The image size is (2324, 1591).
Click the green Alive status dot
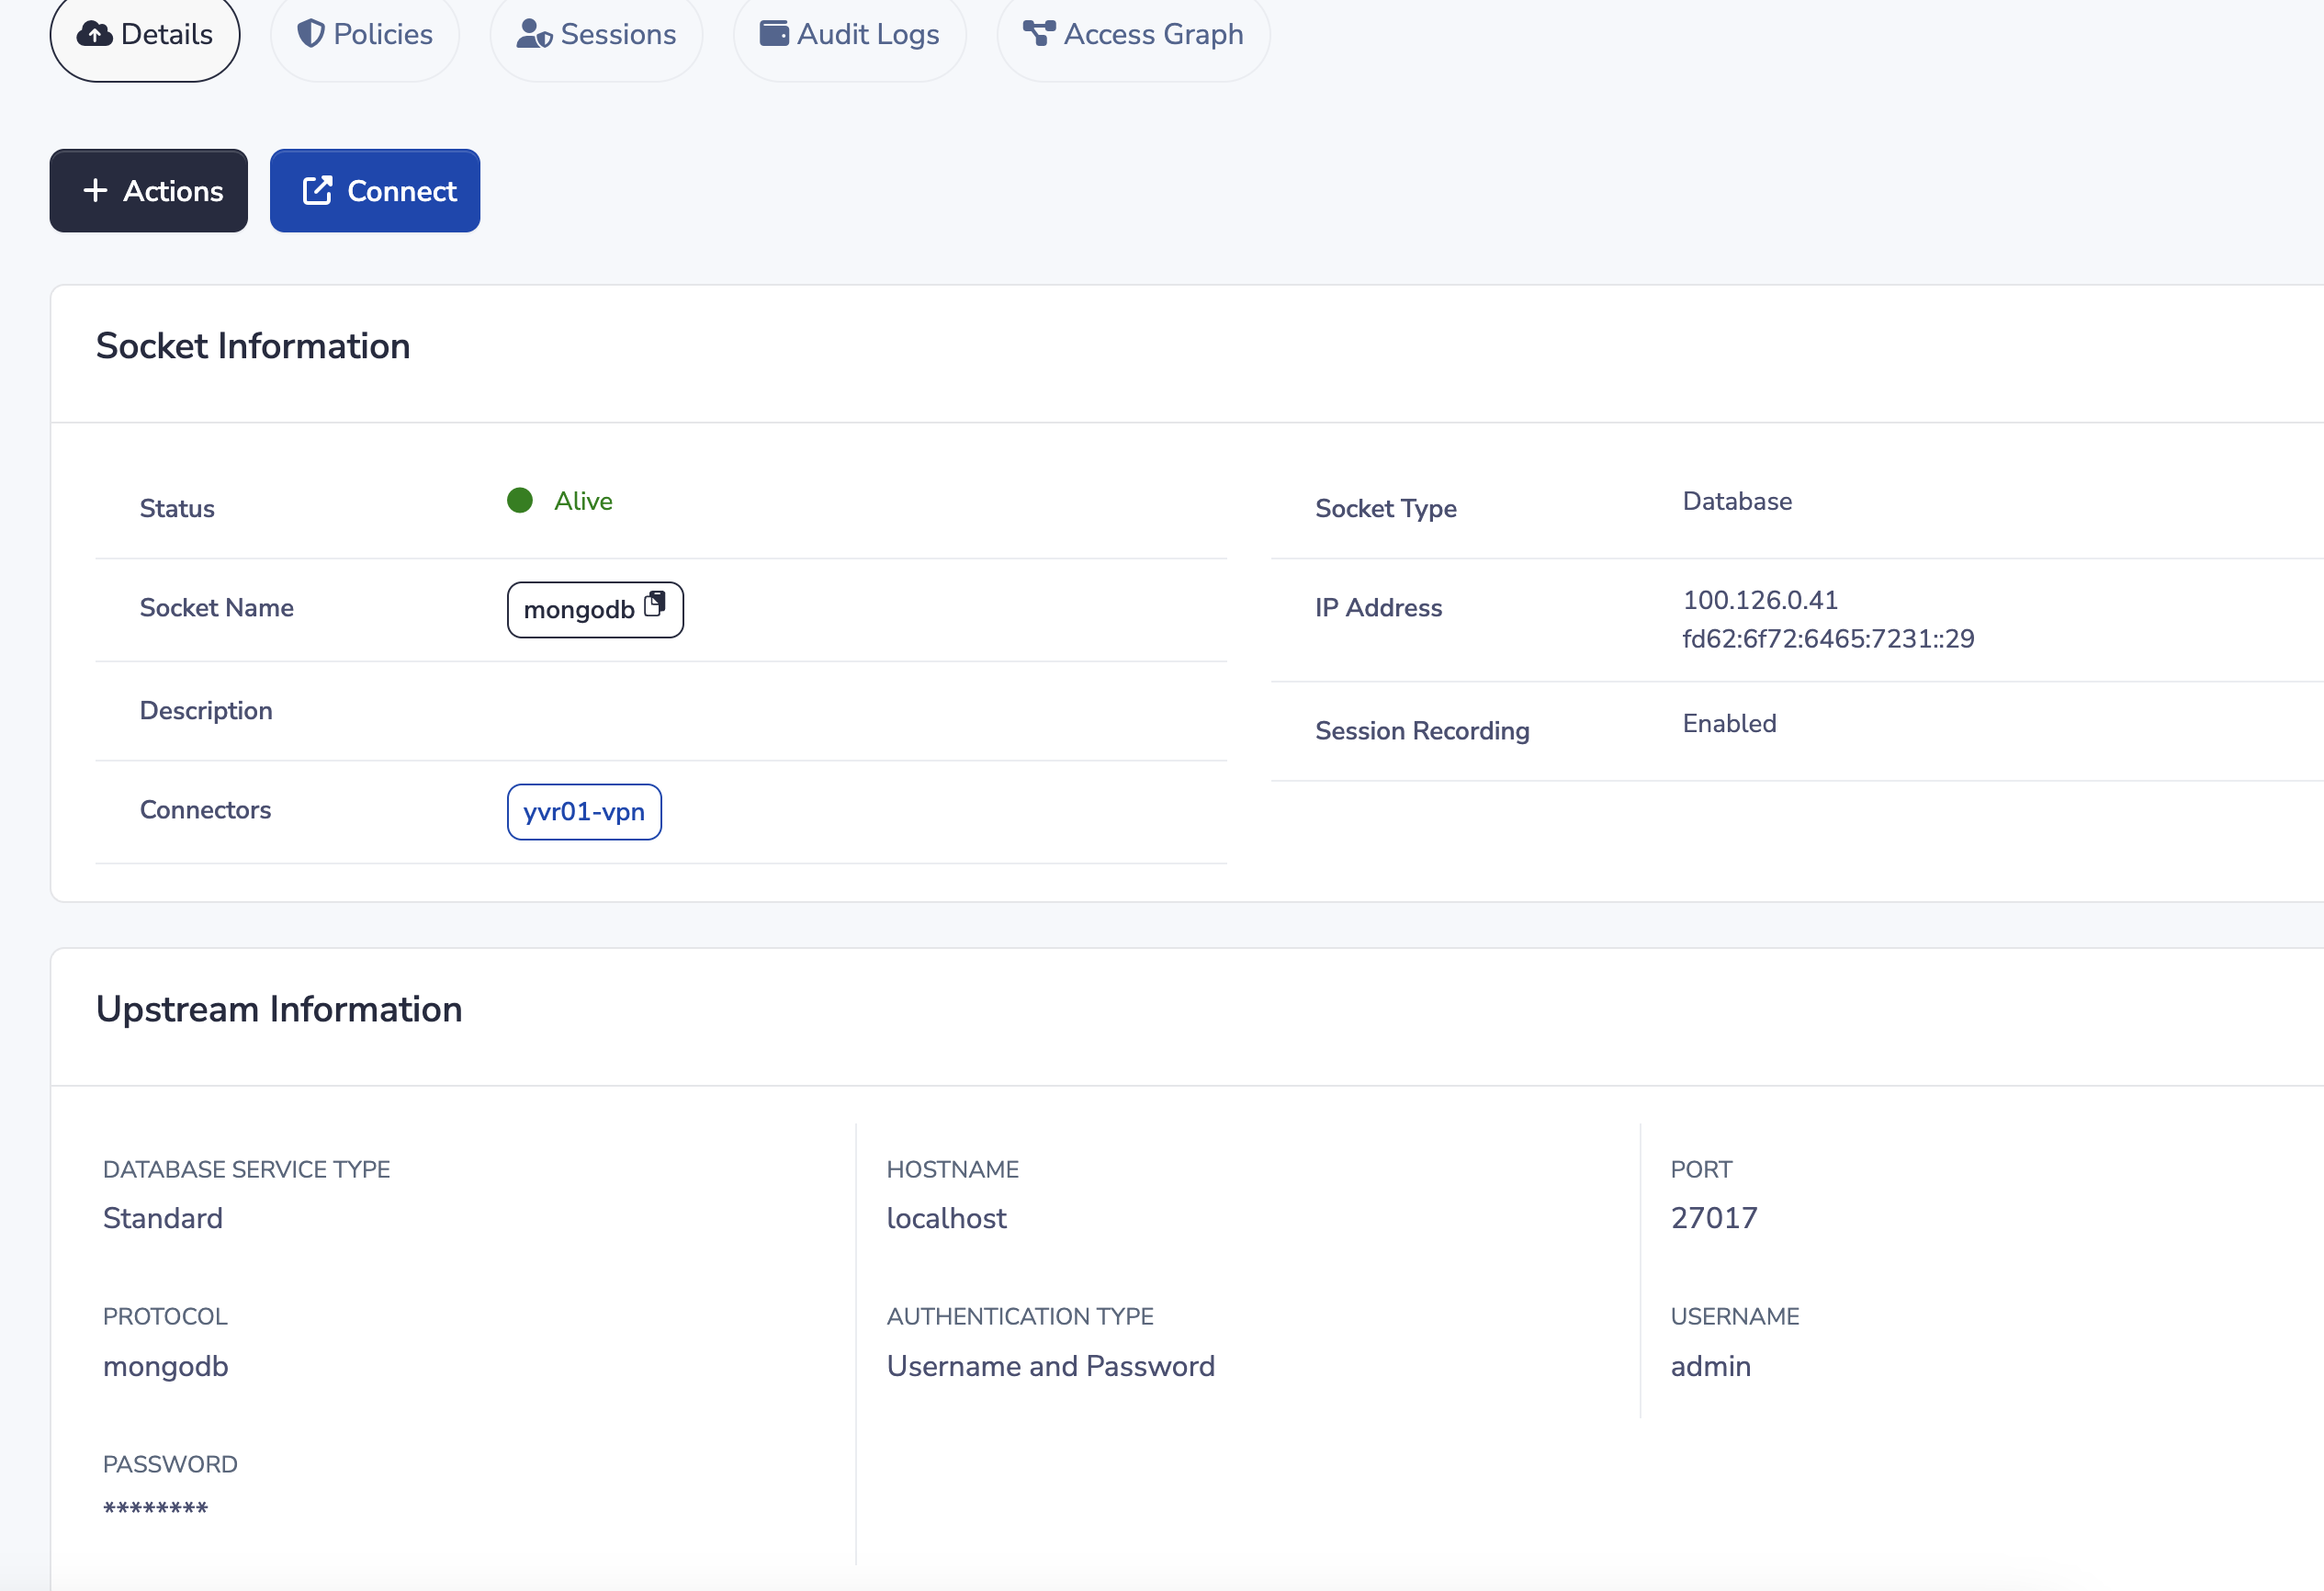520,500
